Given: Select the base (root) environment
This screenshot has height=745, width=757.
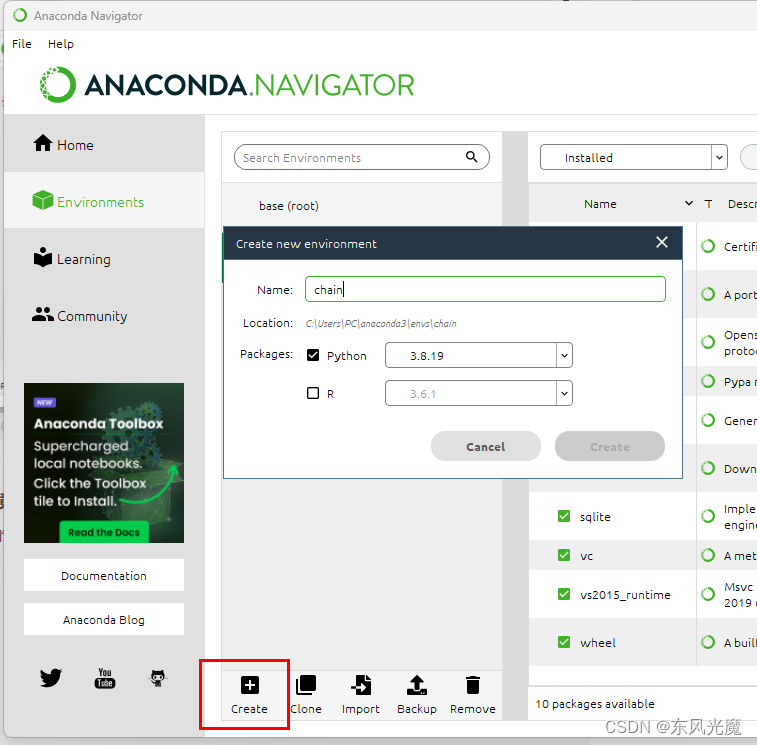Looking at the screenshot, I should tap(362, 206).
